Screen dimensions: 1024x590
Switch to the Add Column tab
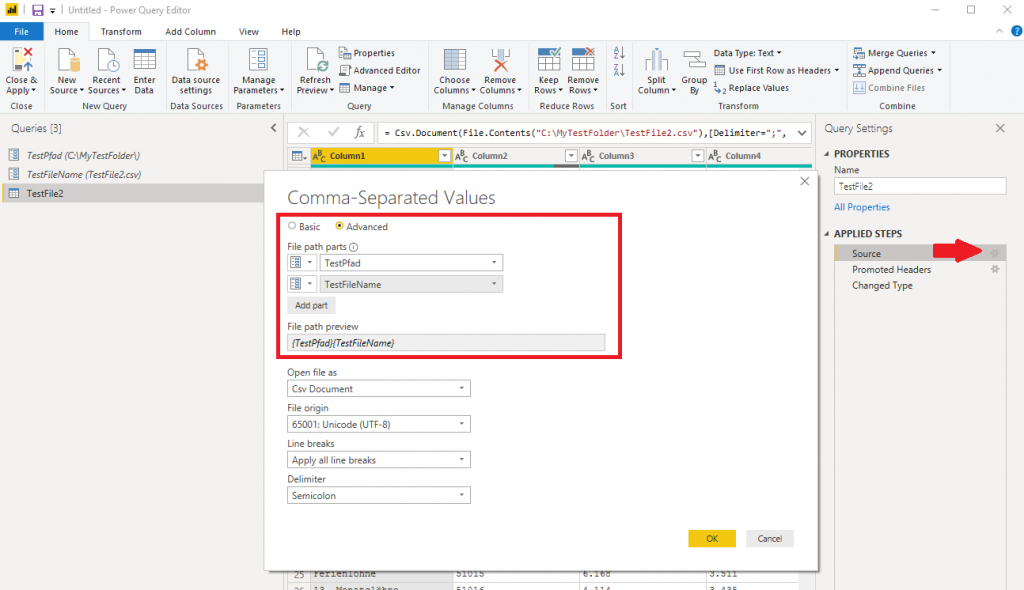point(190,31)
